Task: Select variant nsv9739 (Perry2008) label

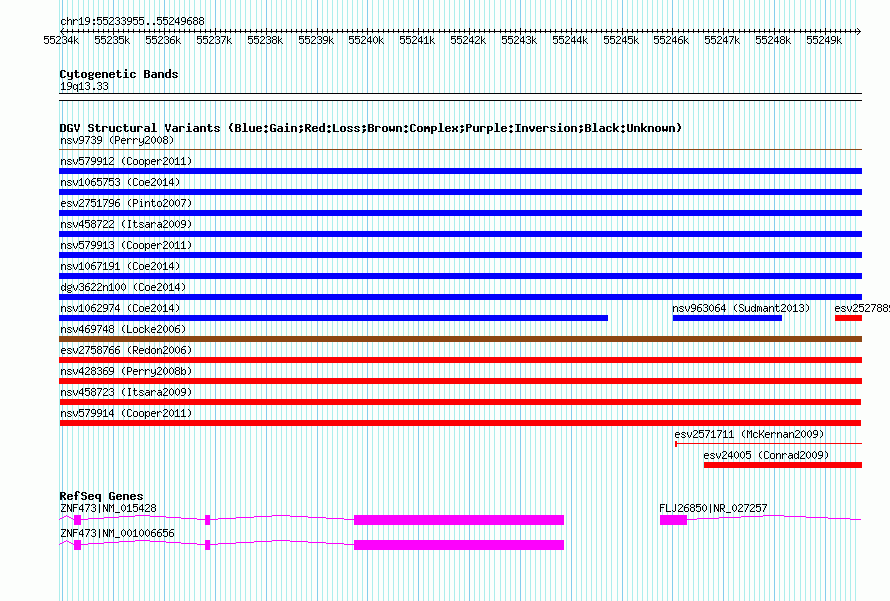Action: [117, 140]
